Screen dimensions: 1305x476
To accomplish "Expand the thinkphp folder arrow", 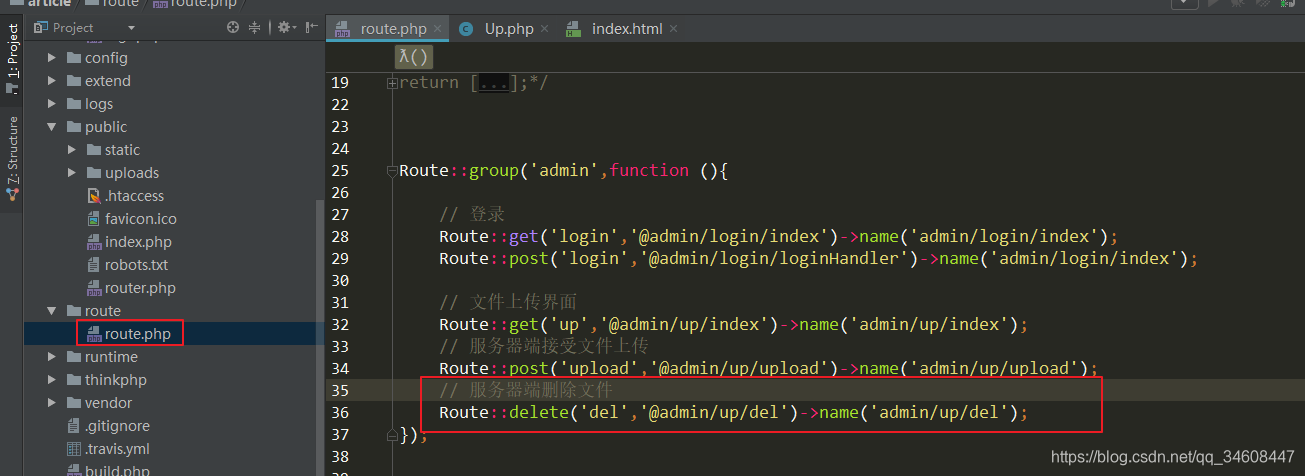I will (53, 380).
